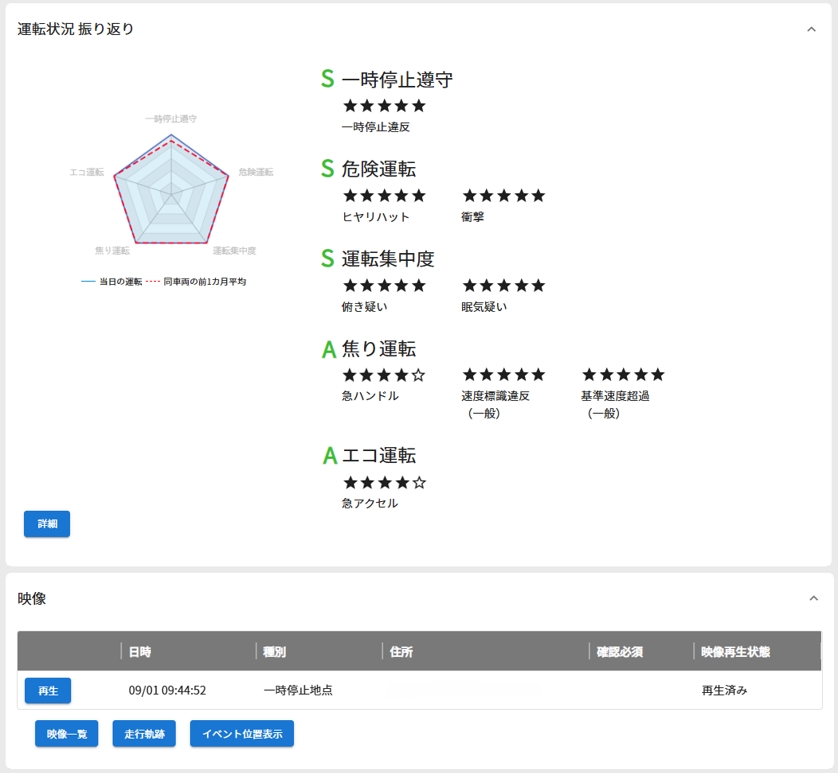Click the 急ハンドル star rating

[384, 376]
